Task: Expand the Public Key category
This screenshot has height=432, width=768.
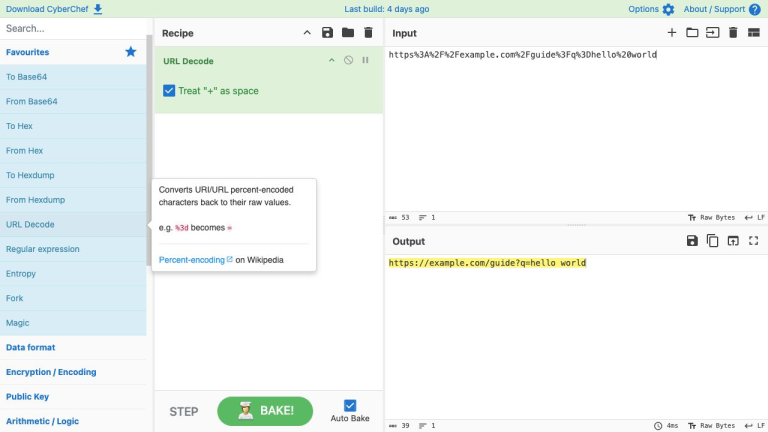Action: point(73,396)
